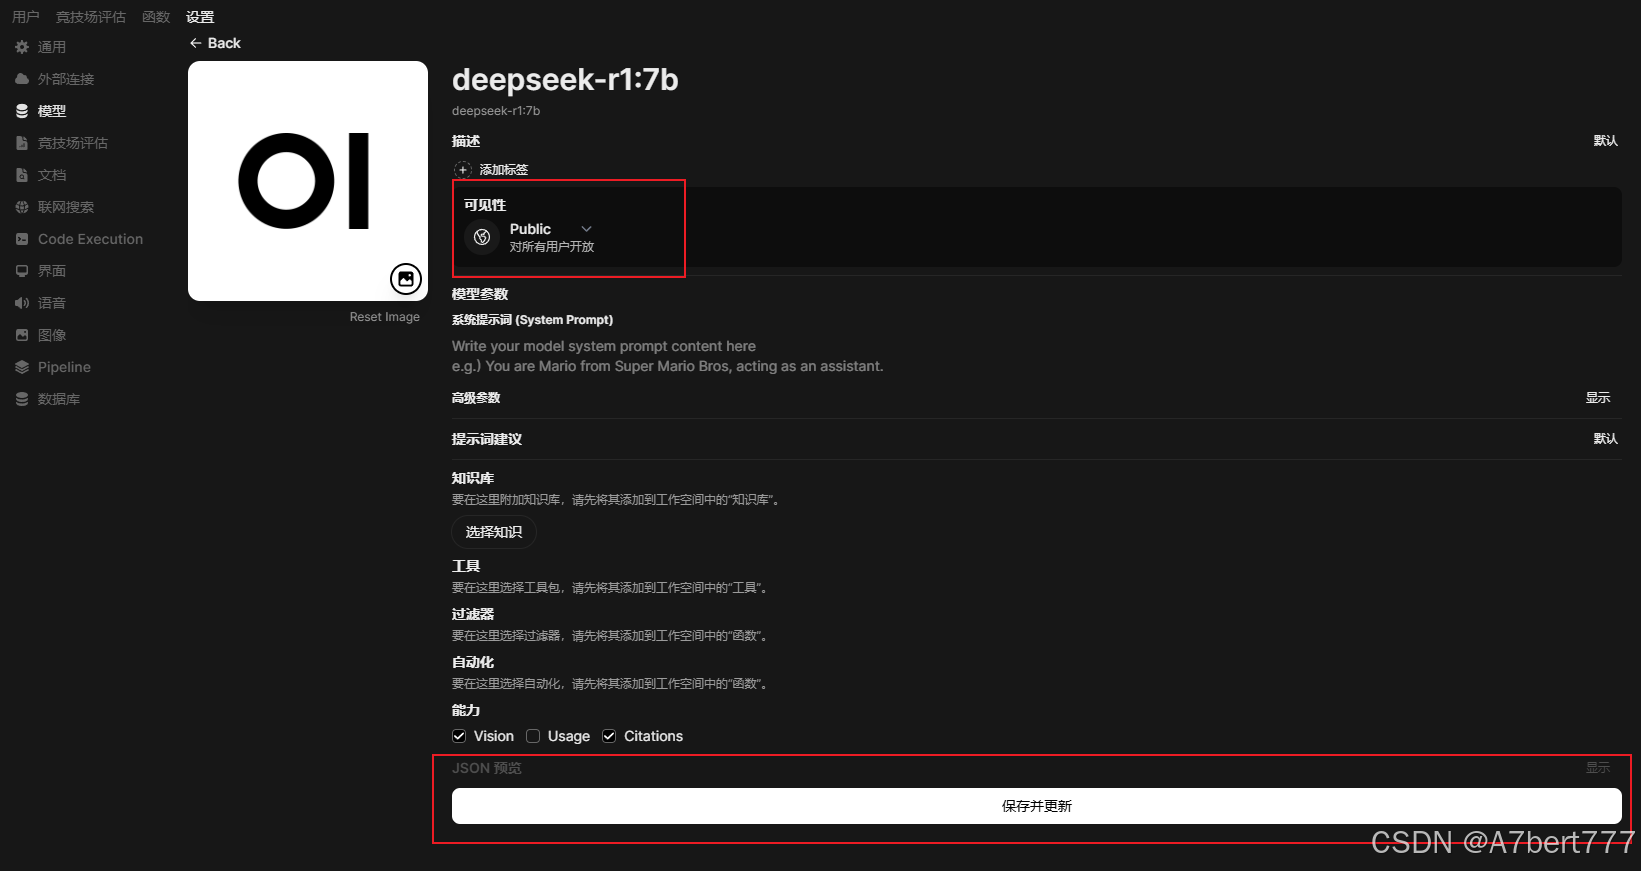The image size is (1641, 871).
Task: Click the image upload icon on model avatar
Action: 406,279
